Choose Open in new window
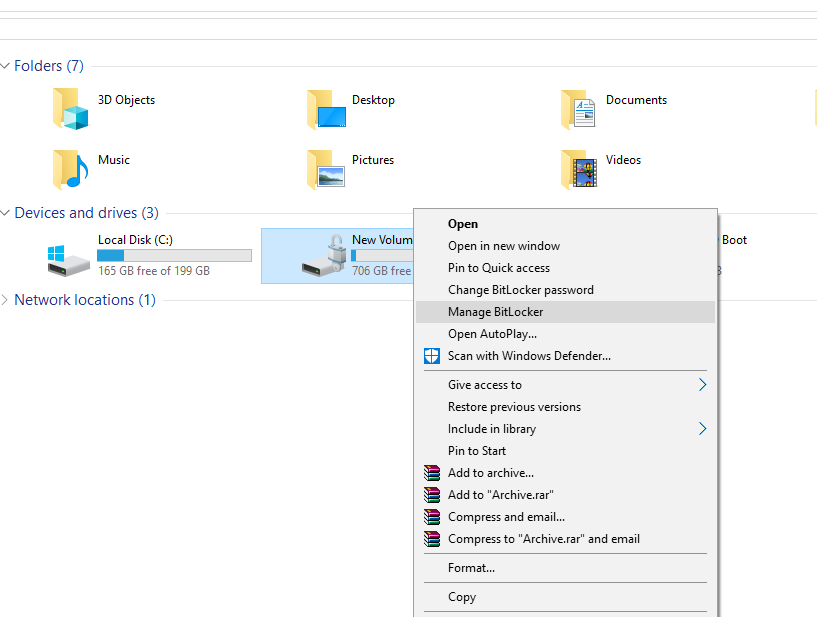This screenshot has height=617, width=817. (x=565, y=245)
